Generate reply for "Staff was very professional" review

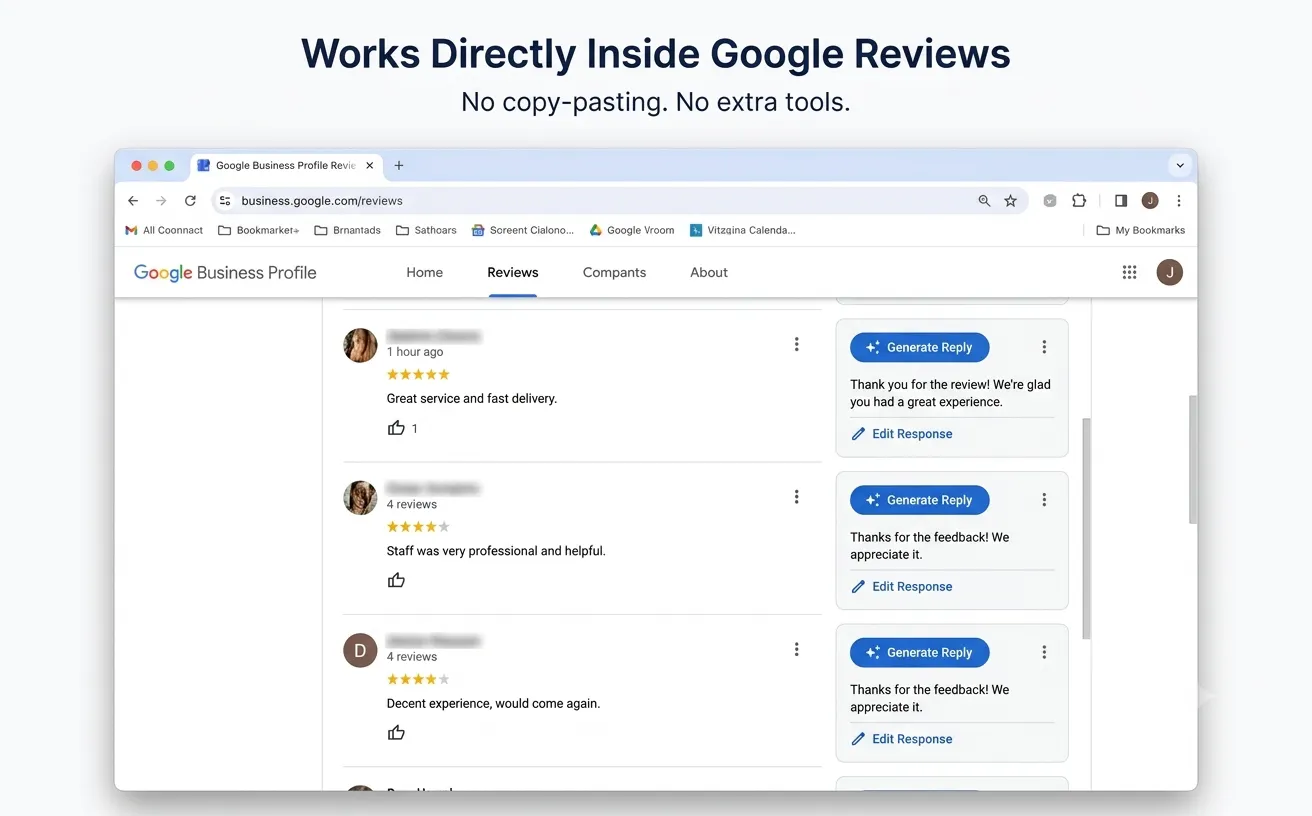[x=919, y=500]
